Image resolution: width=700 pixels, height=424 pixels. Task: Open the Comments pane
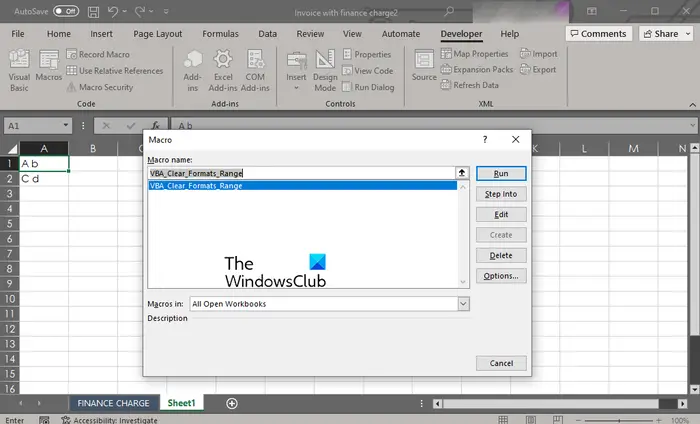coord(599,34)
